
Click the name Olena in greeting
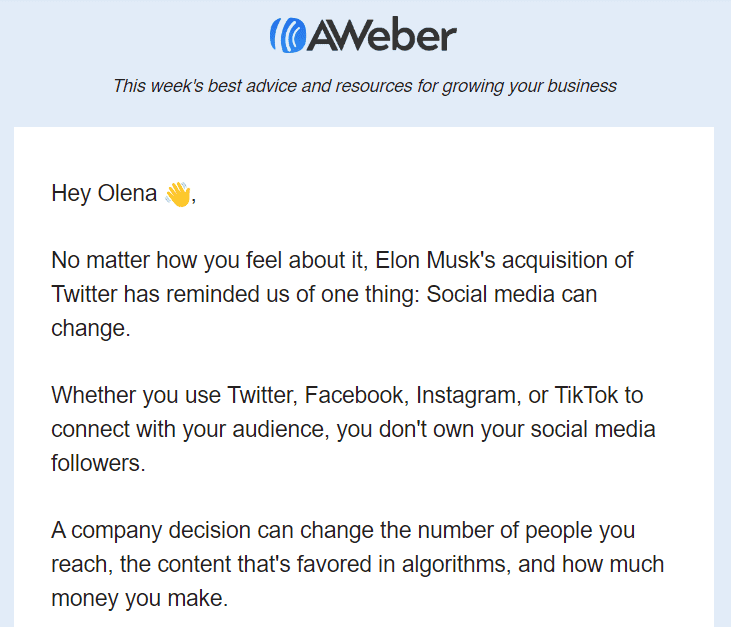tap(127, 193)
